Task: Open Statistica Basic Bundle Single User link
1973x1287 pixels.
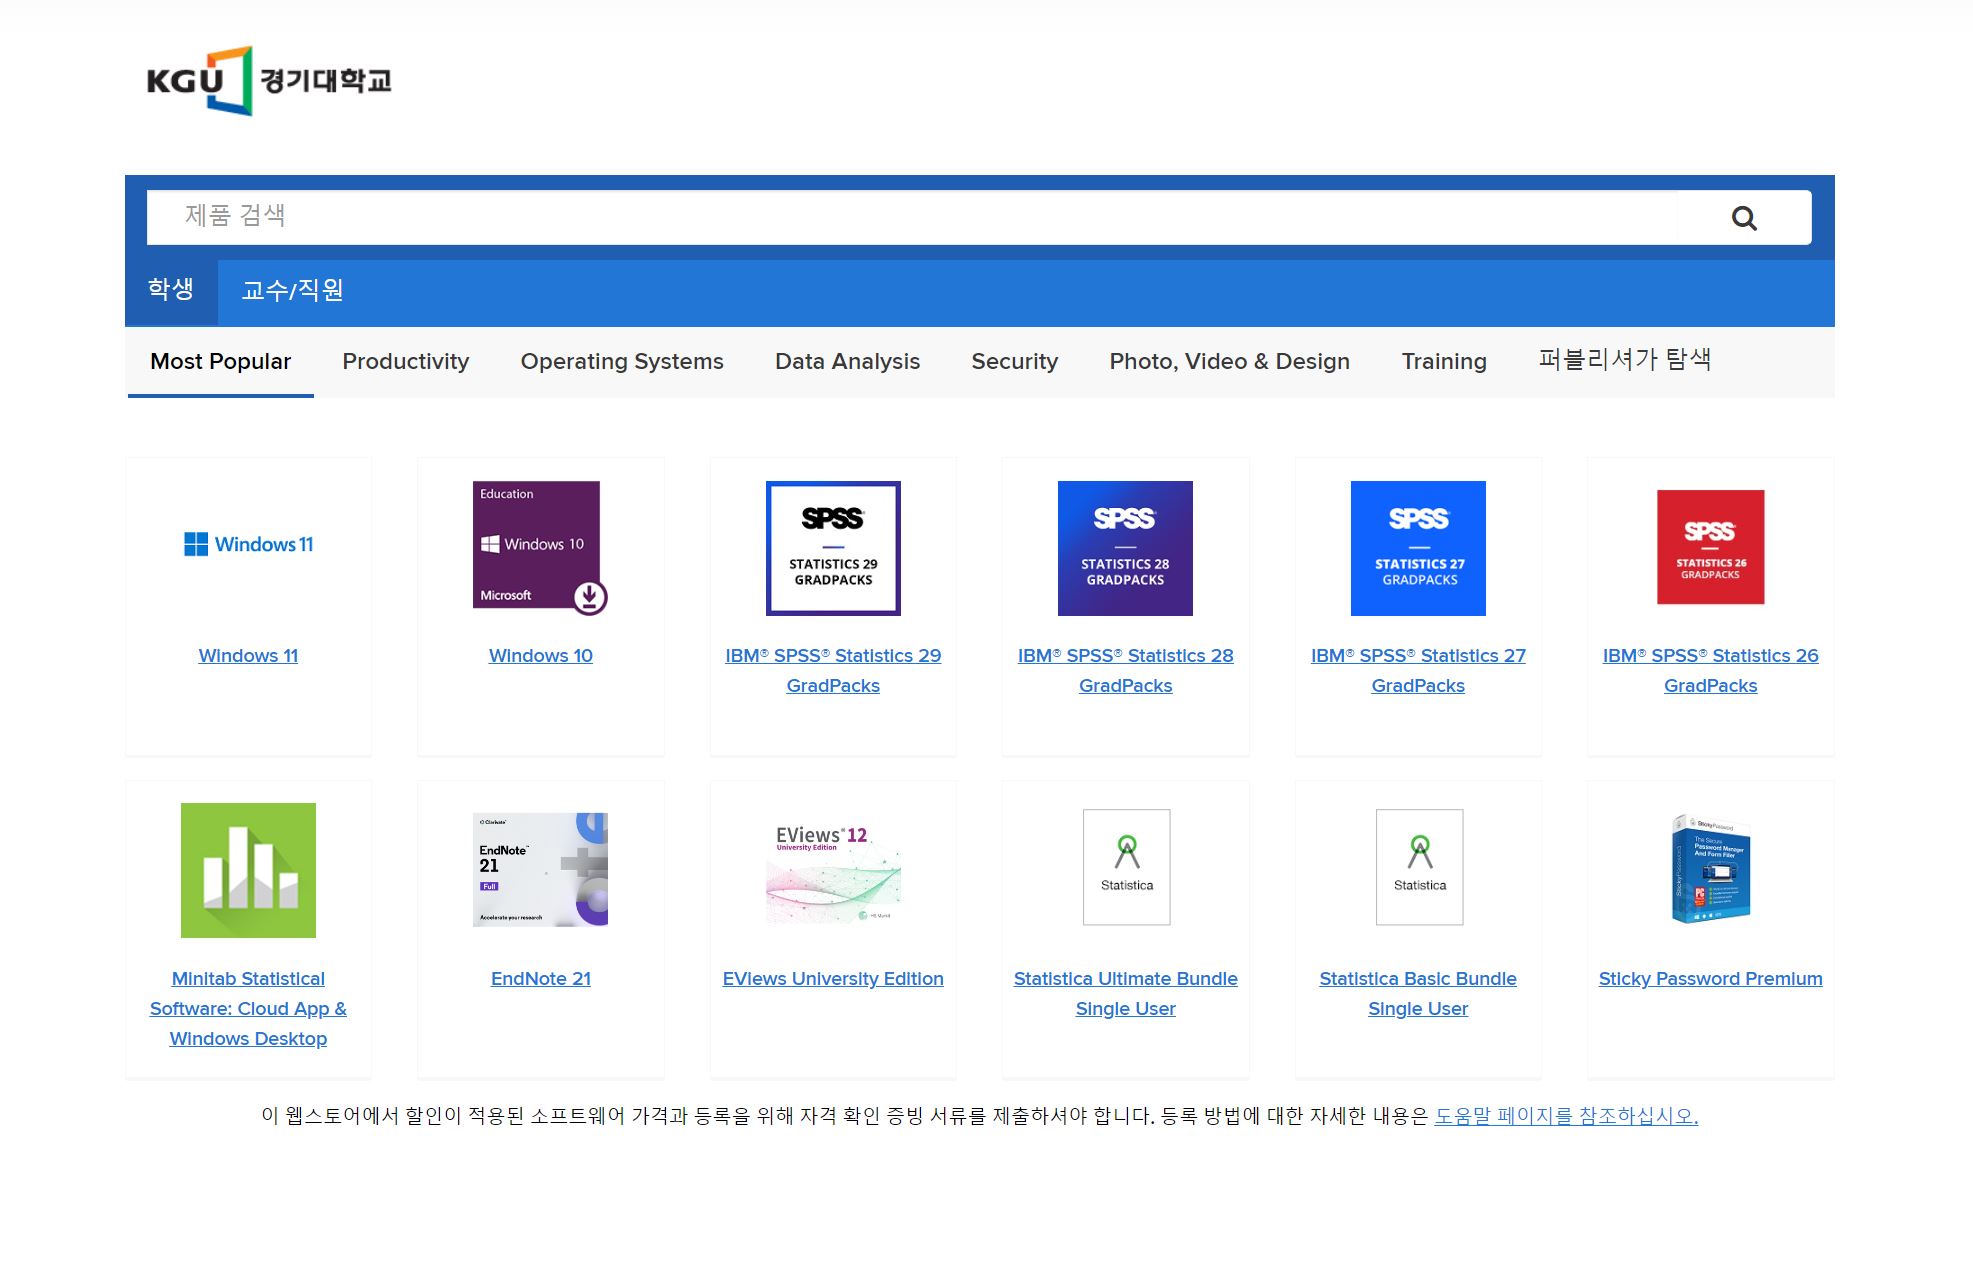Action: pos(1418,994)
